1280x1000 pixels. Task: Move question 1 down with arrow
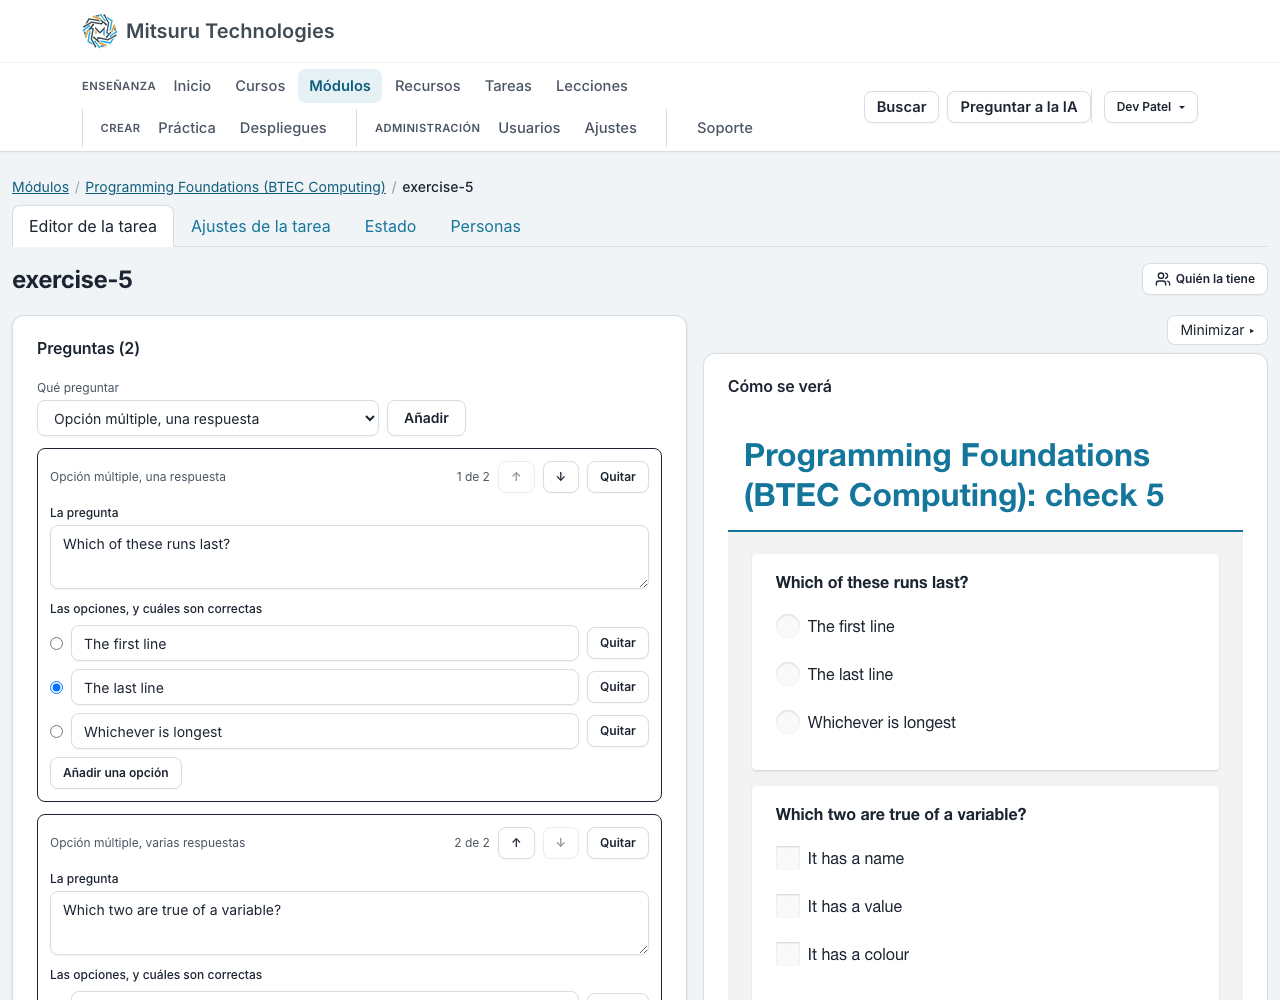pyautogui.click(x=561, y=477)
